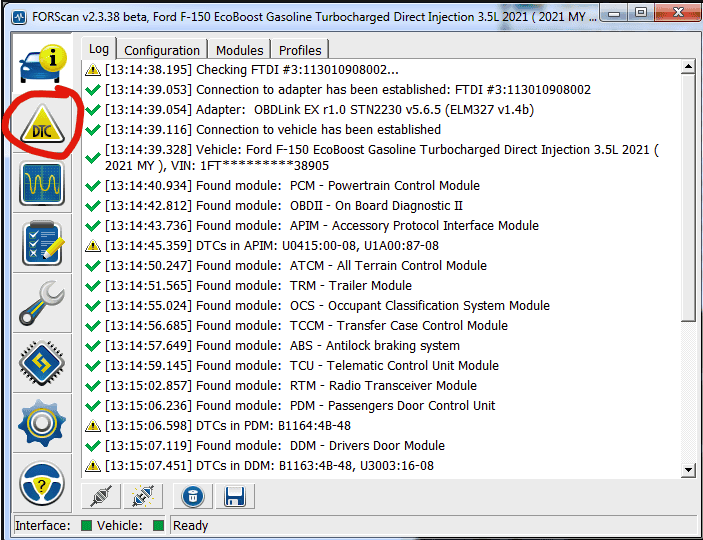Switch to the Configuration tab

coord(162,50)
